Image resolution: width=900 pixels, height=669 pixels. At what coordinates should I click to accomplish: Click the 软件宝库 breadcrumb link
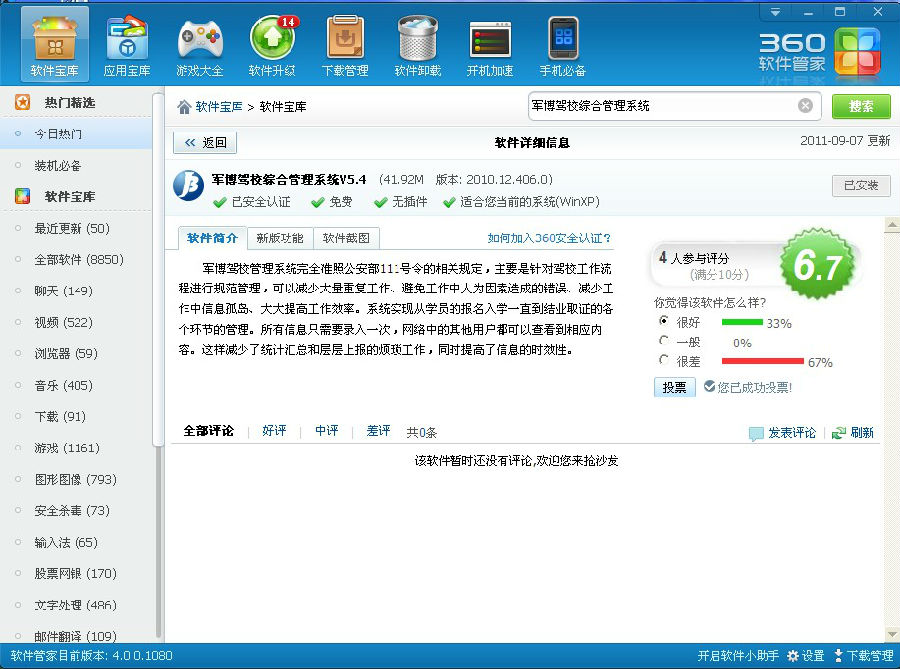219,107
